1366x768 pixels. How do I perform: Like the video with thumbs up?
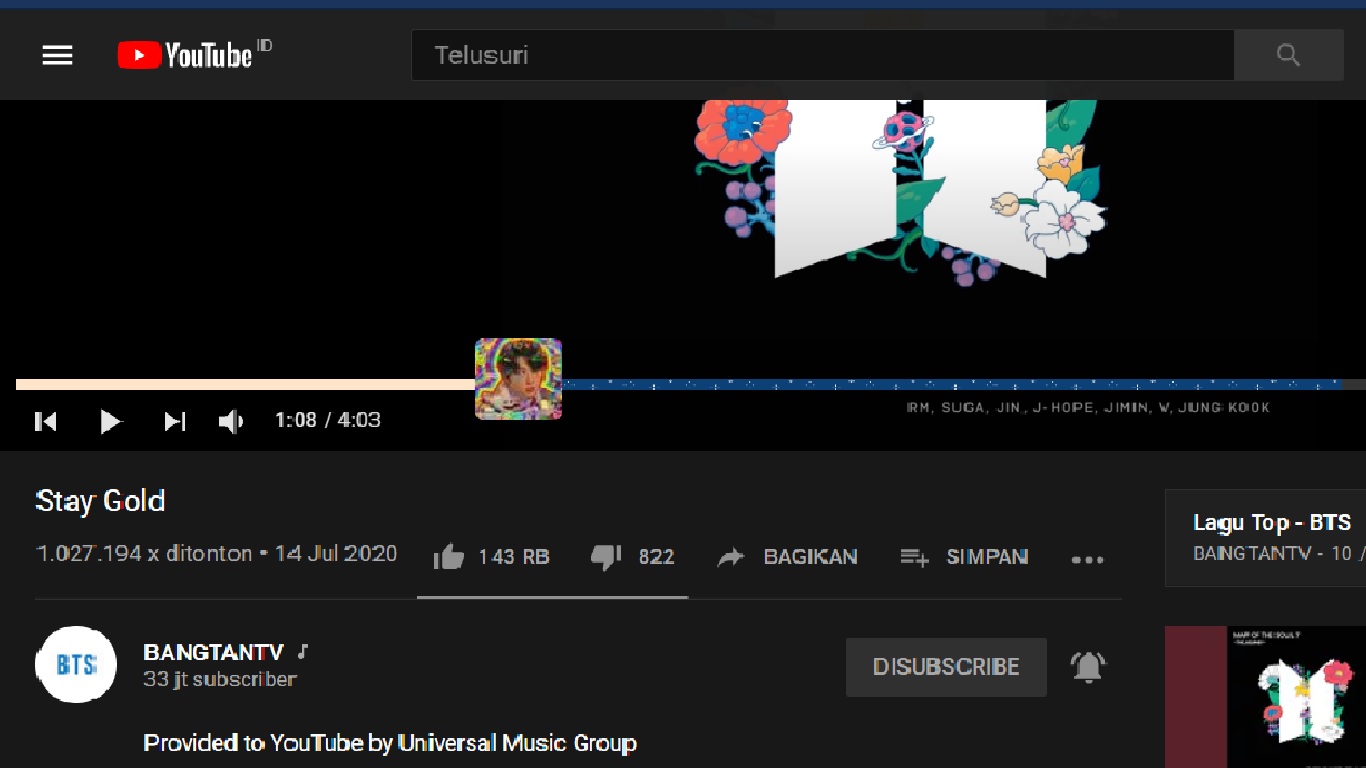[x=449, y=557]
